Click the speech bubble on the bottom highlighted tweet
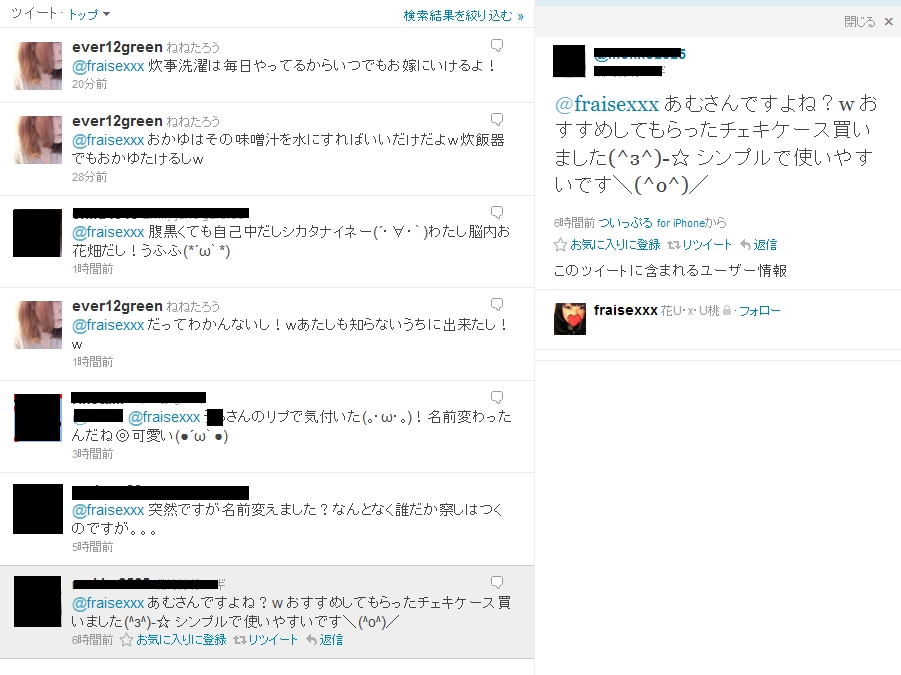 pyautogui.click(x=497, y=583)
